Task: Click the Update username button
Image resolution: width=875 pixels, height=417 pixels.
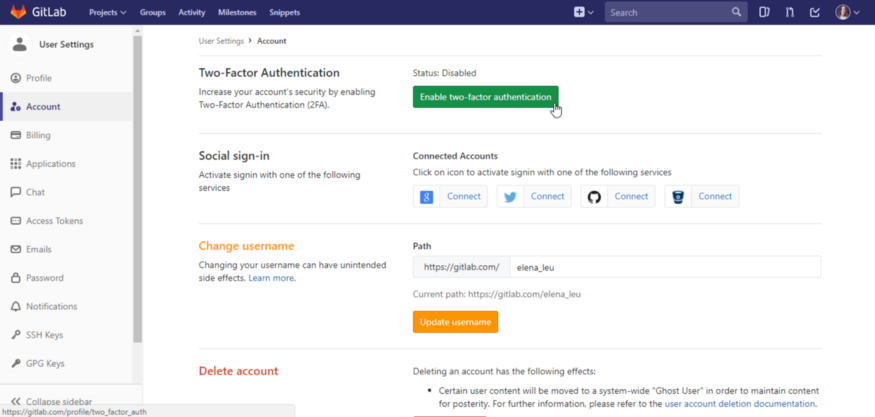Action: tap(455, 322)
